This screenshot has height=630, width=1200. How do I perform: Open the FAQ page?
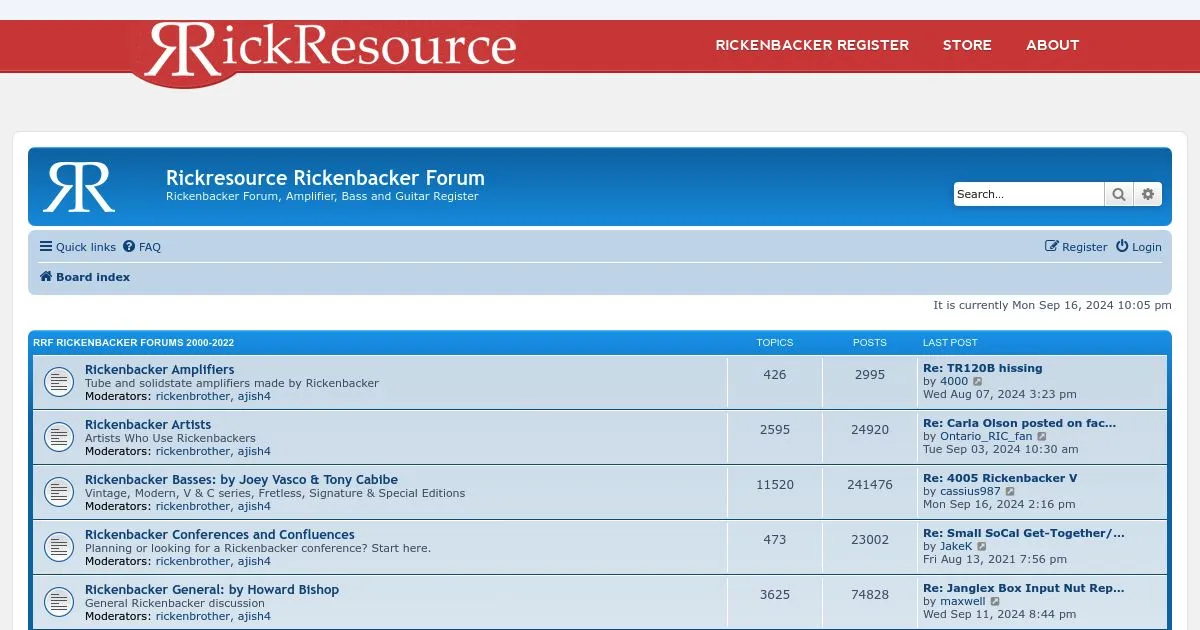tap(142, 247)
